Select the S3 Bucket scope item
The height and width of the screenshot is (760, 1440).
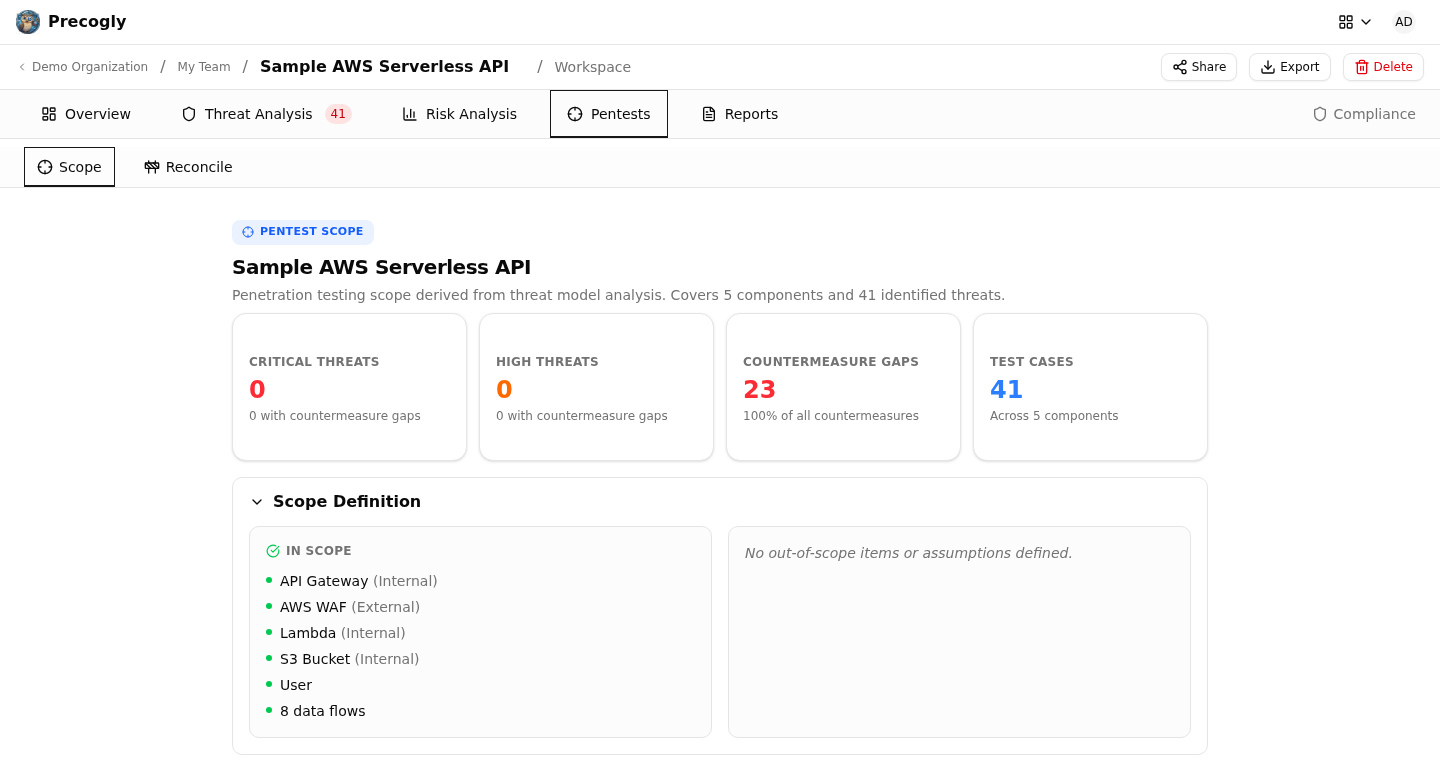pyautogui.click(x=349, y=659)
